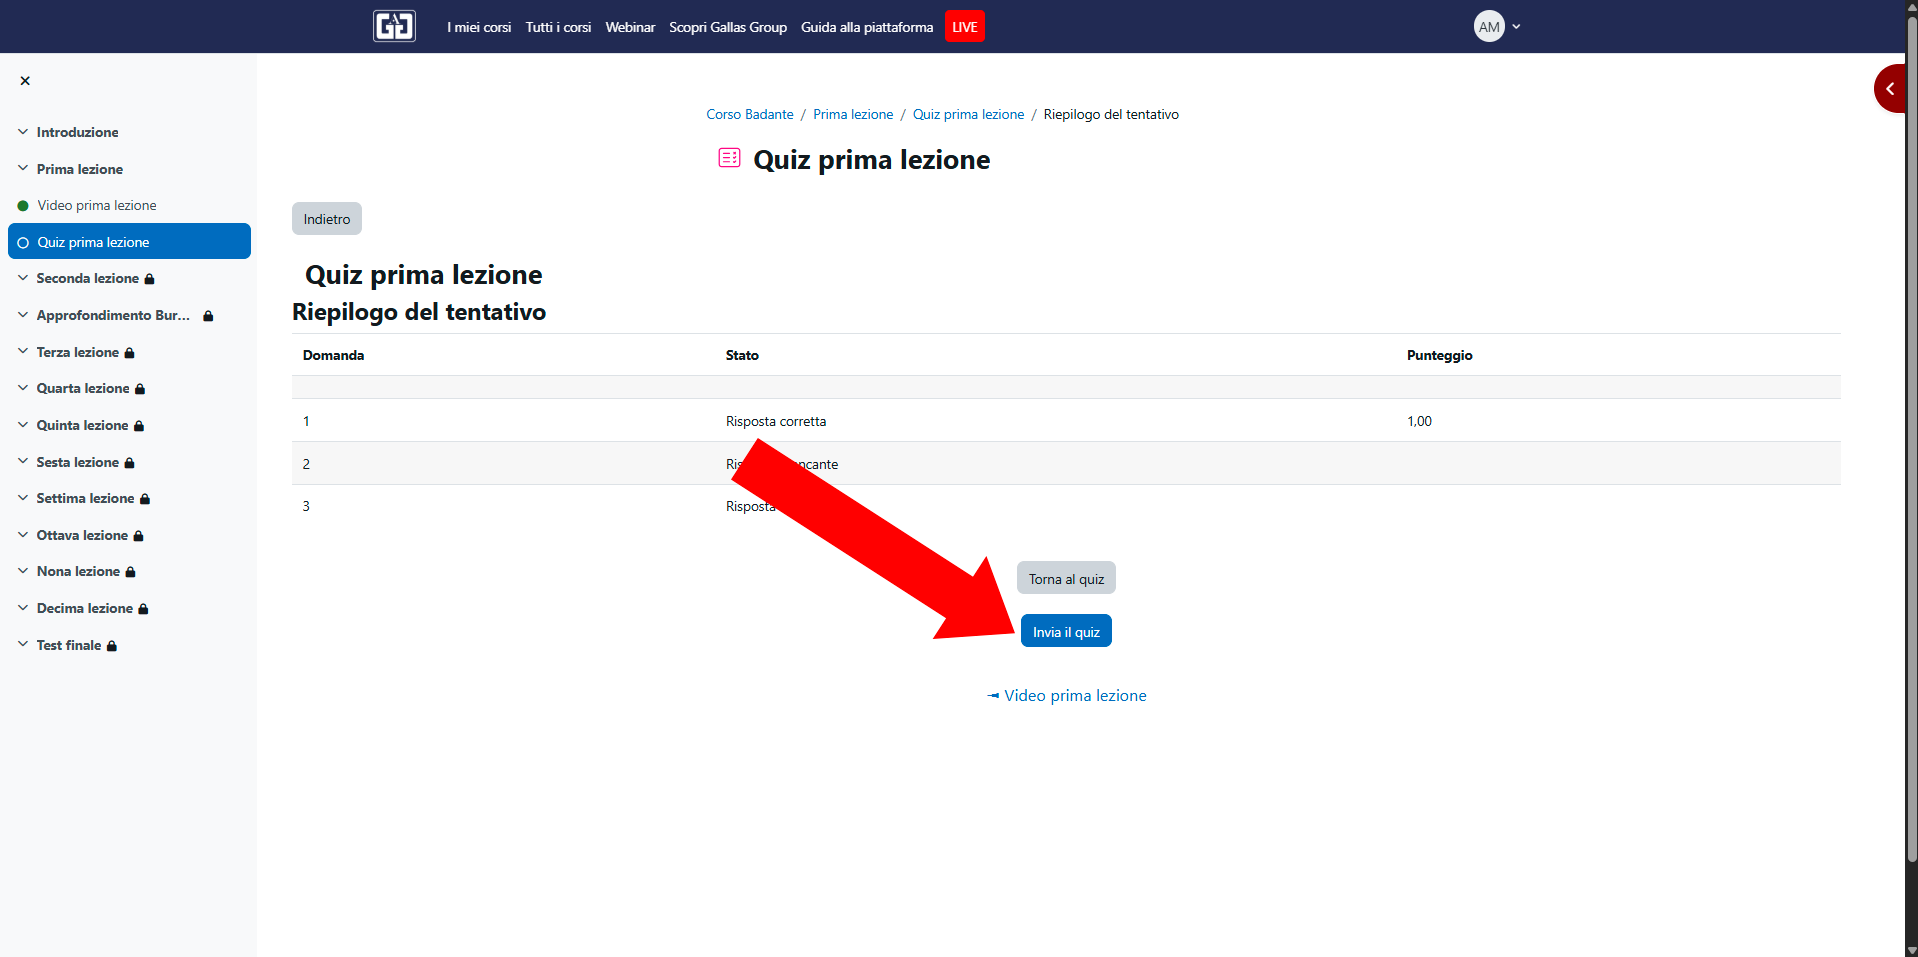
Task: Click the Gallas Group logo icon
Action: click(x=394, y=26)
